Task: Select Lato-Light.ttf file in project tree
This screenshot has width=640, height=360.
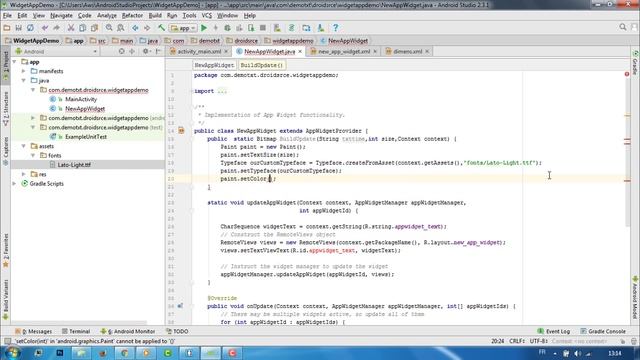Action: (74, 165)
